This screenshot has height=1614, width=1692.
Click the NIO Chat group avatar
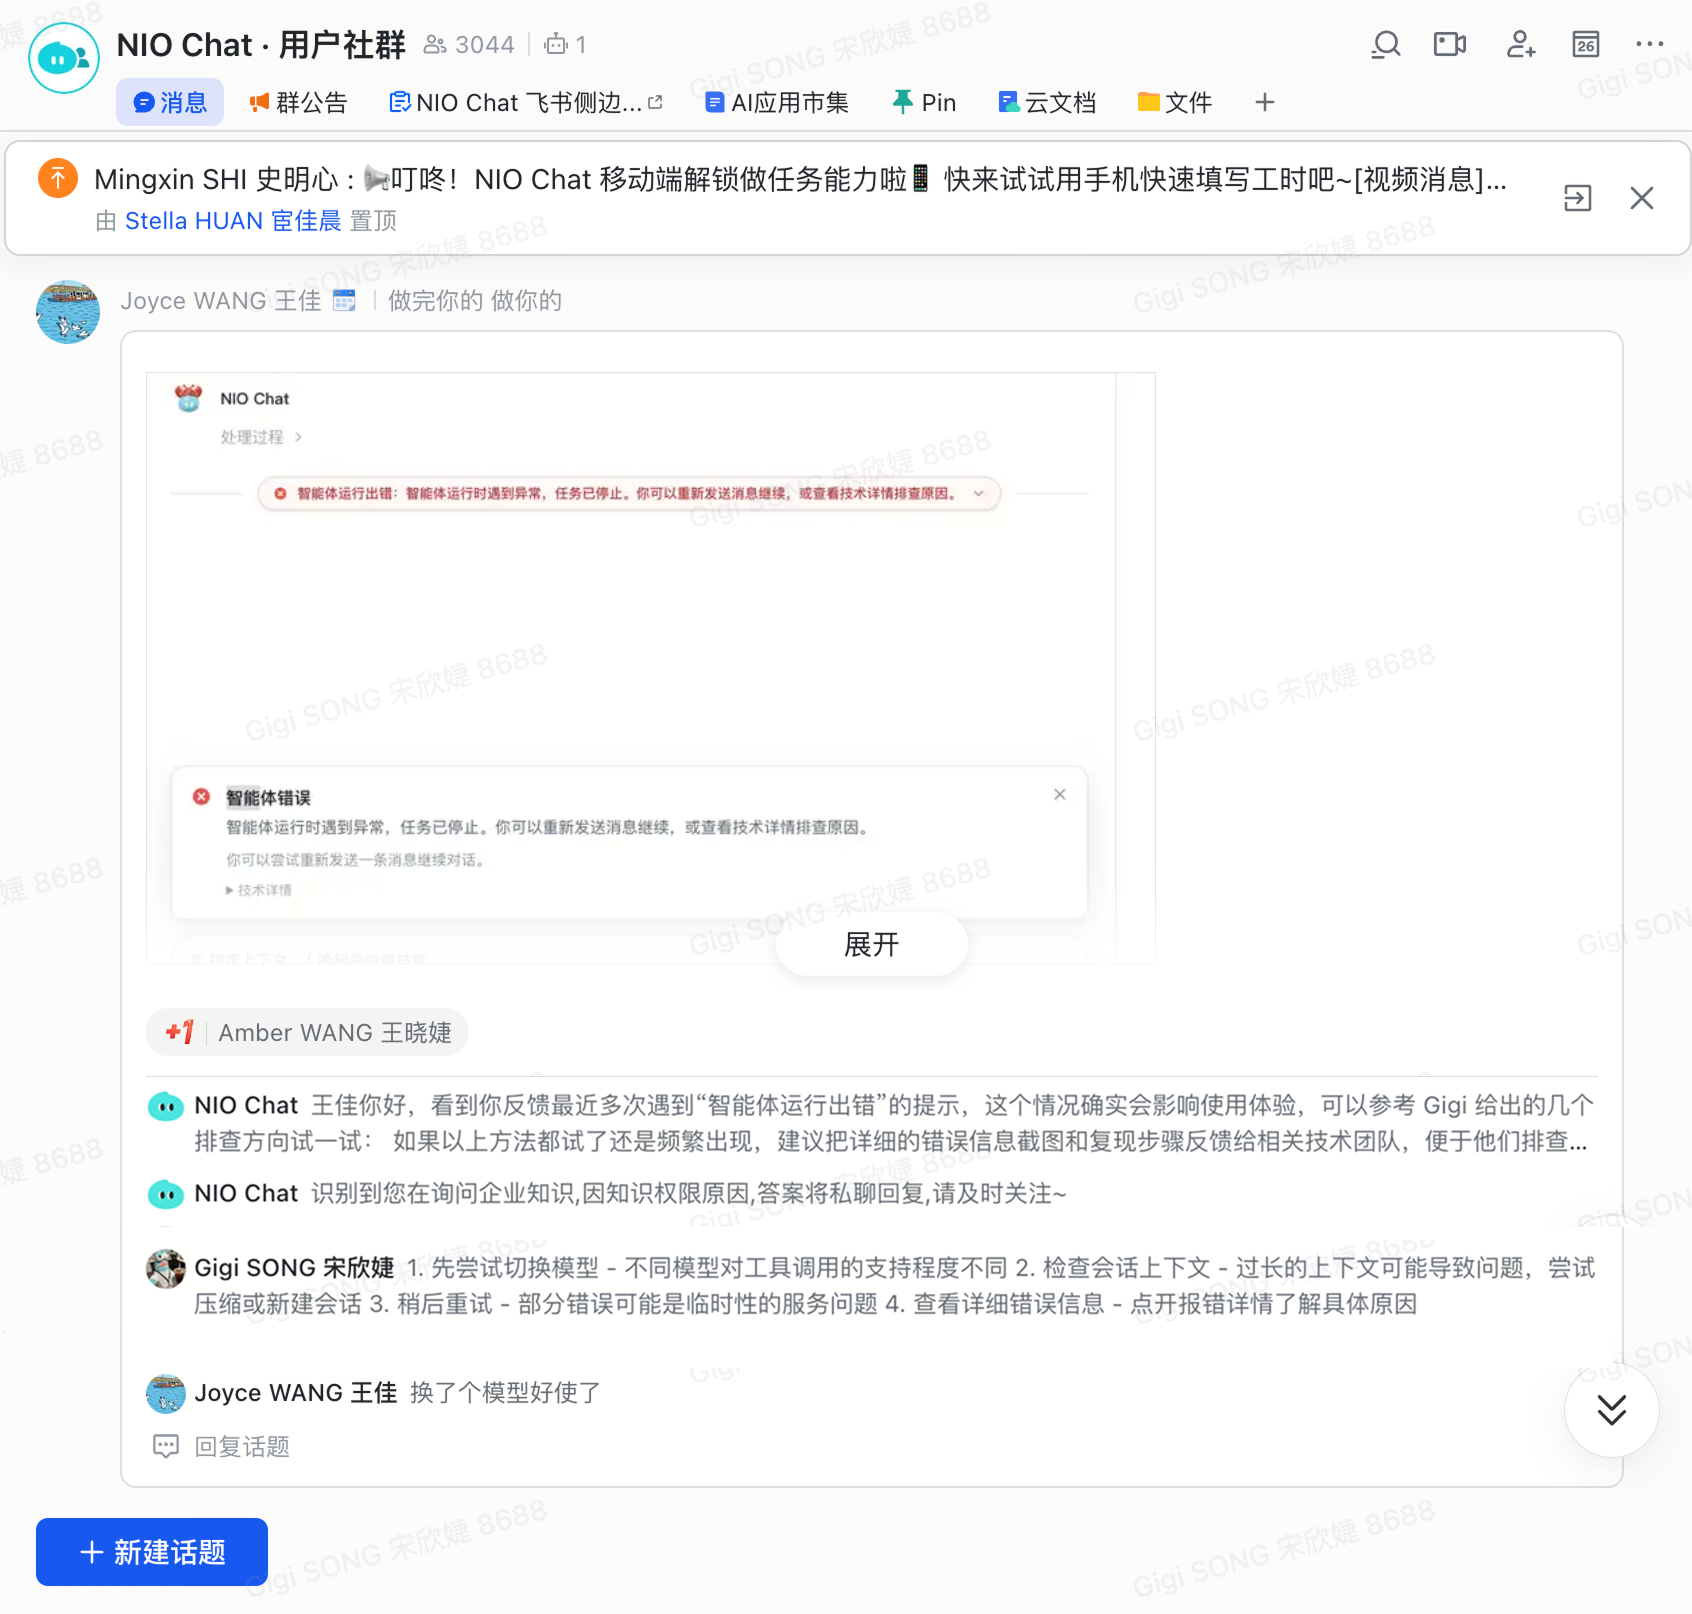click(x=64, y=58)
